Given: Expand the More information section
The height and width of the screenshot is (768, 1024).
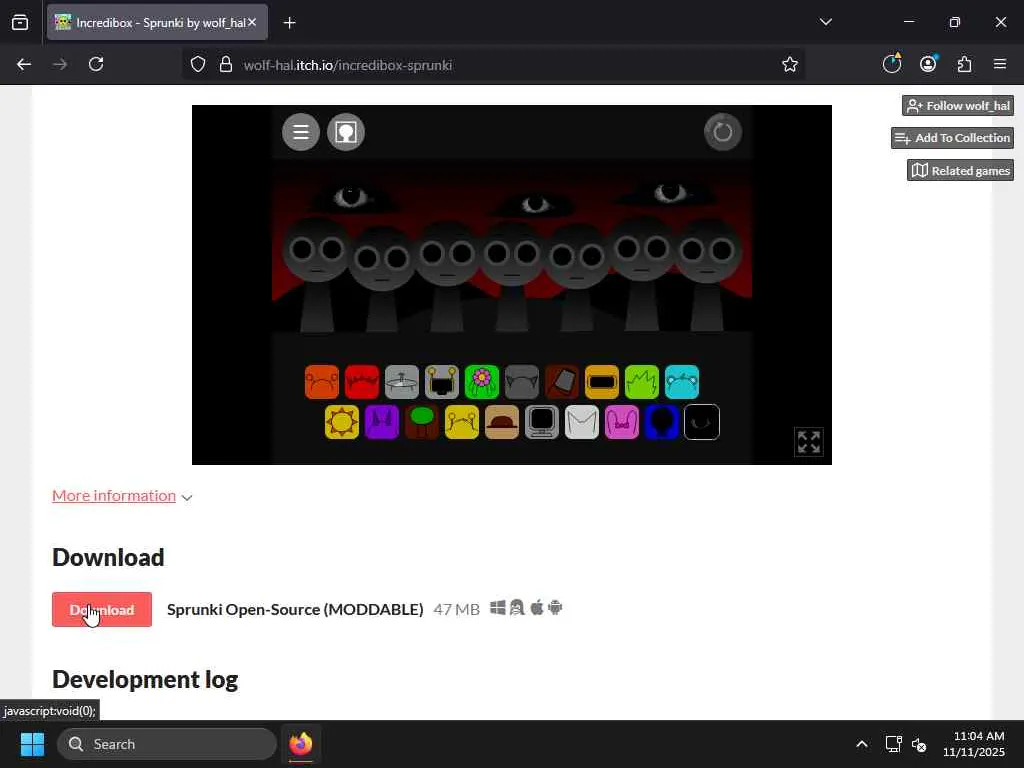Looking at the screenshot, I should pyautogui.click(x=114, y=496).
